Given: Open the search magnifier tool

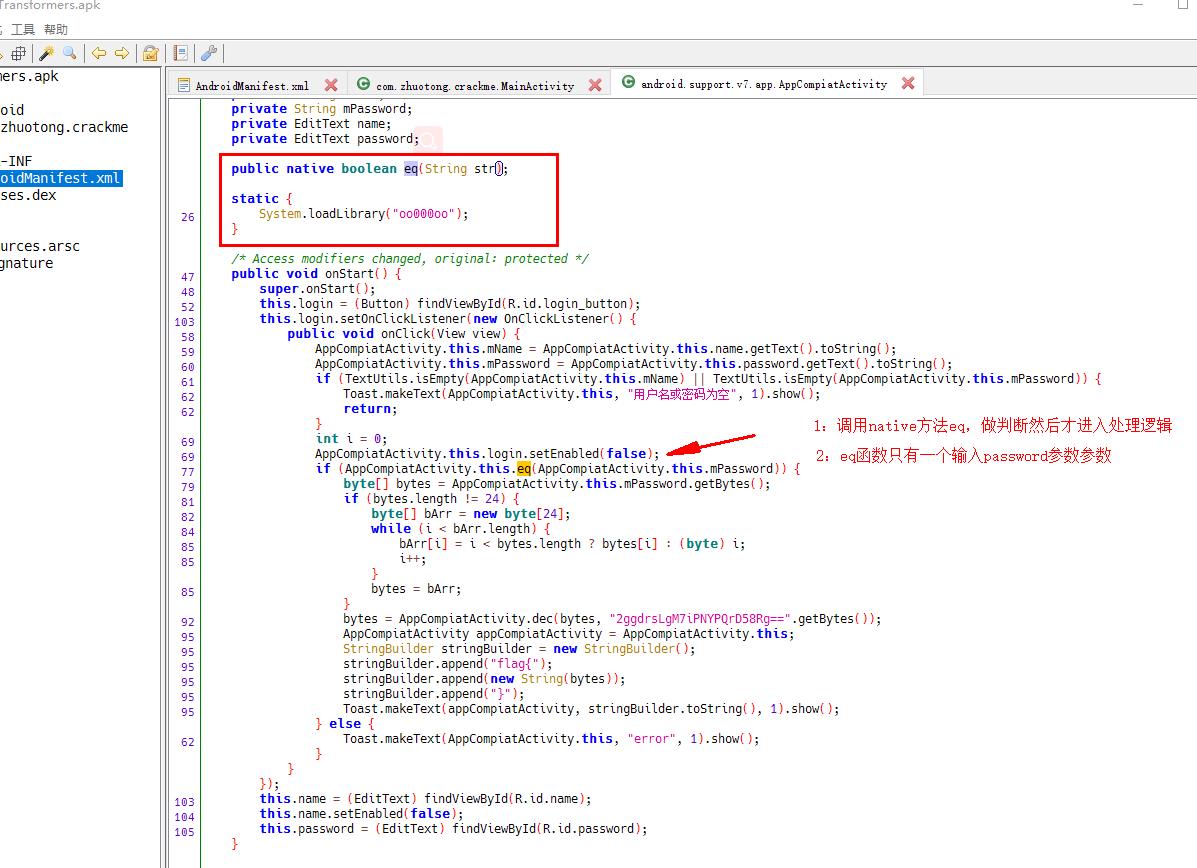Looking at the screenshot, I should [69, 53].
